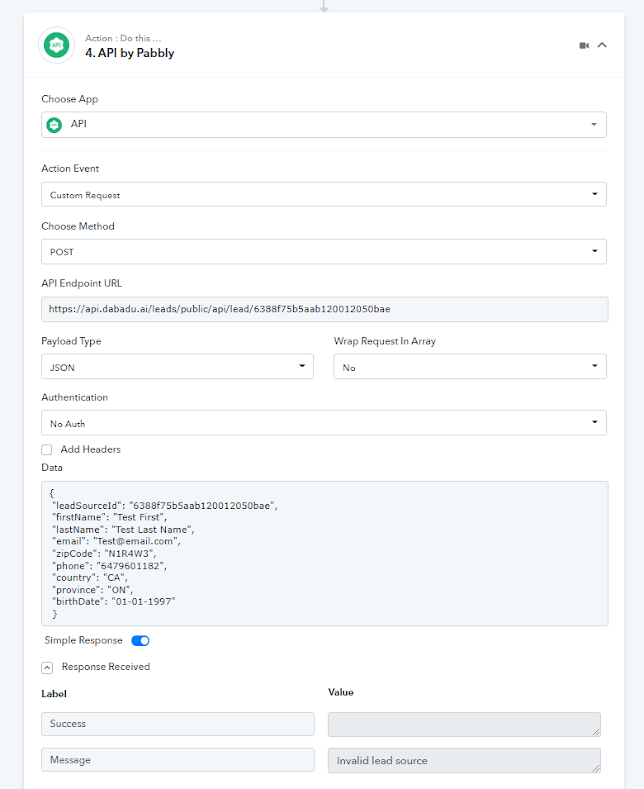Click the Success label field
The image size is (644, 789).
click(178, 724)
